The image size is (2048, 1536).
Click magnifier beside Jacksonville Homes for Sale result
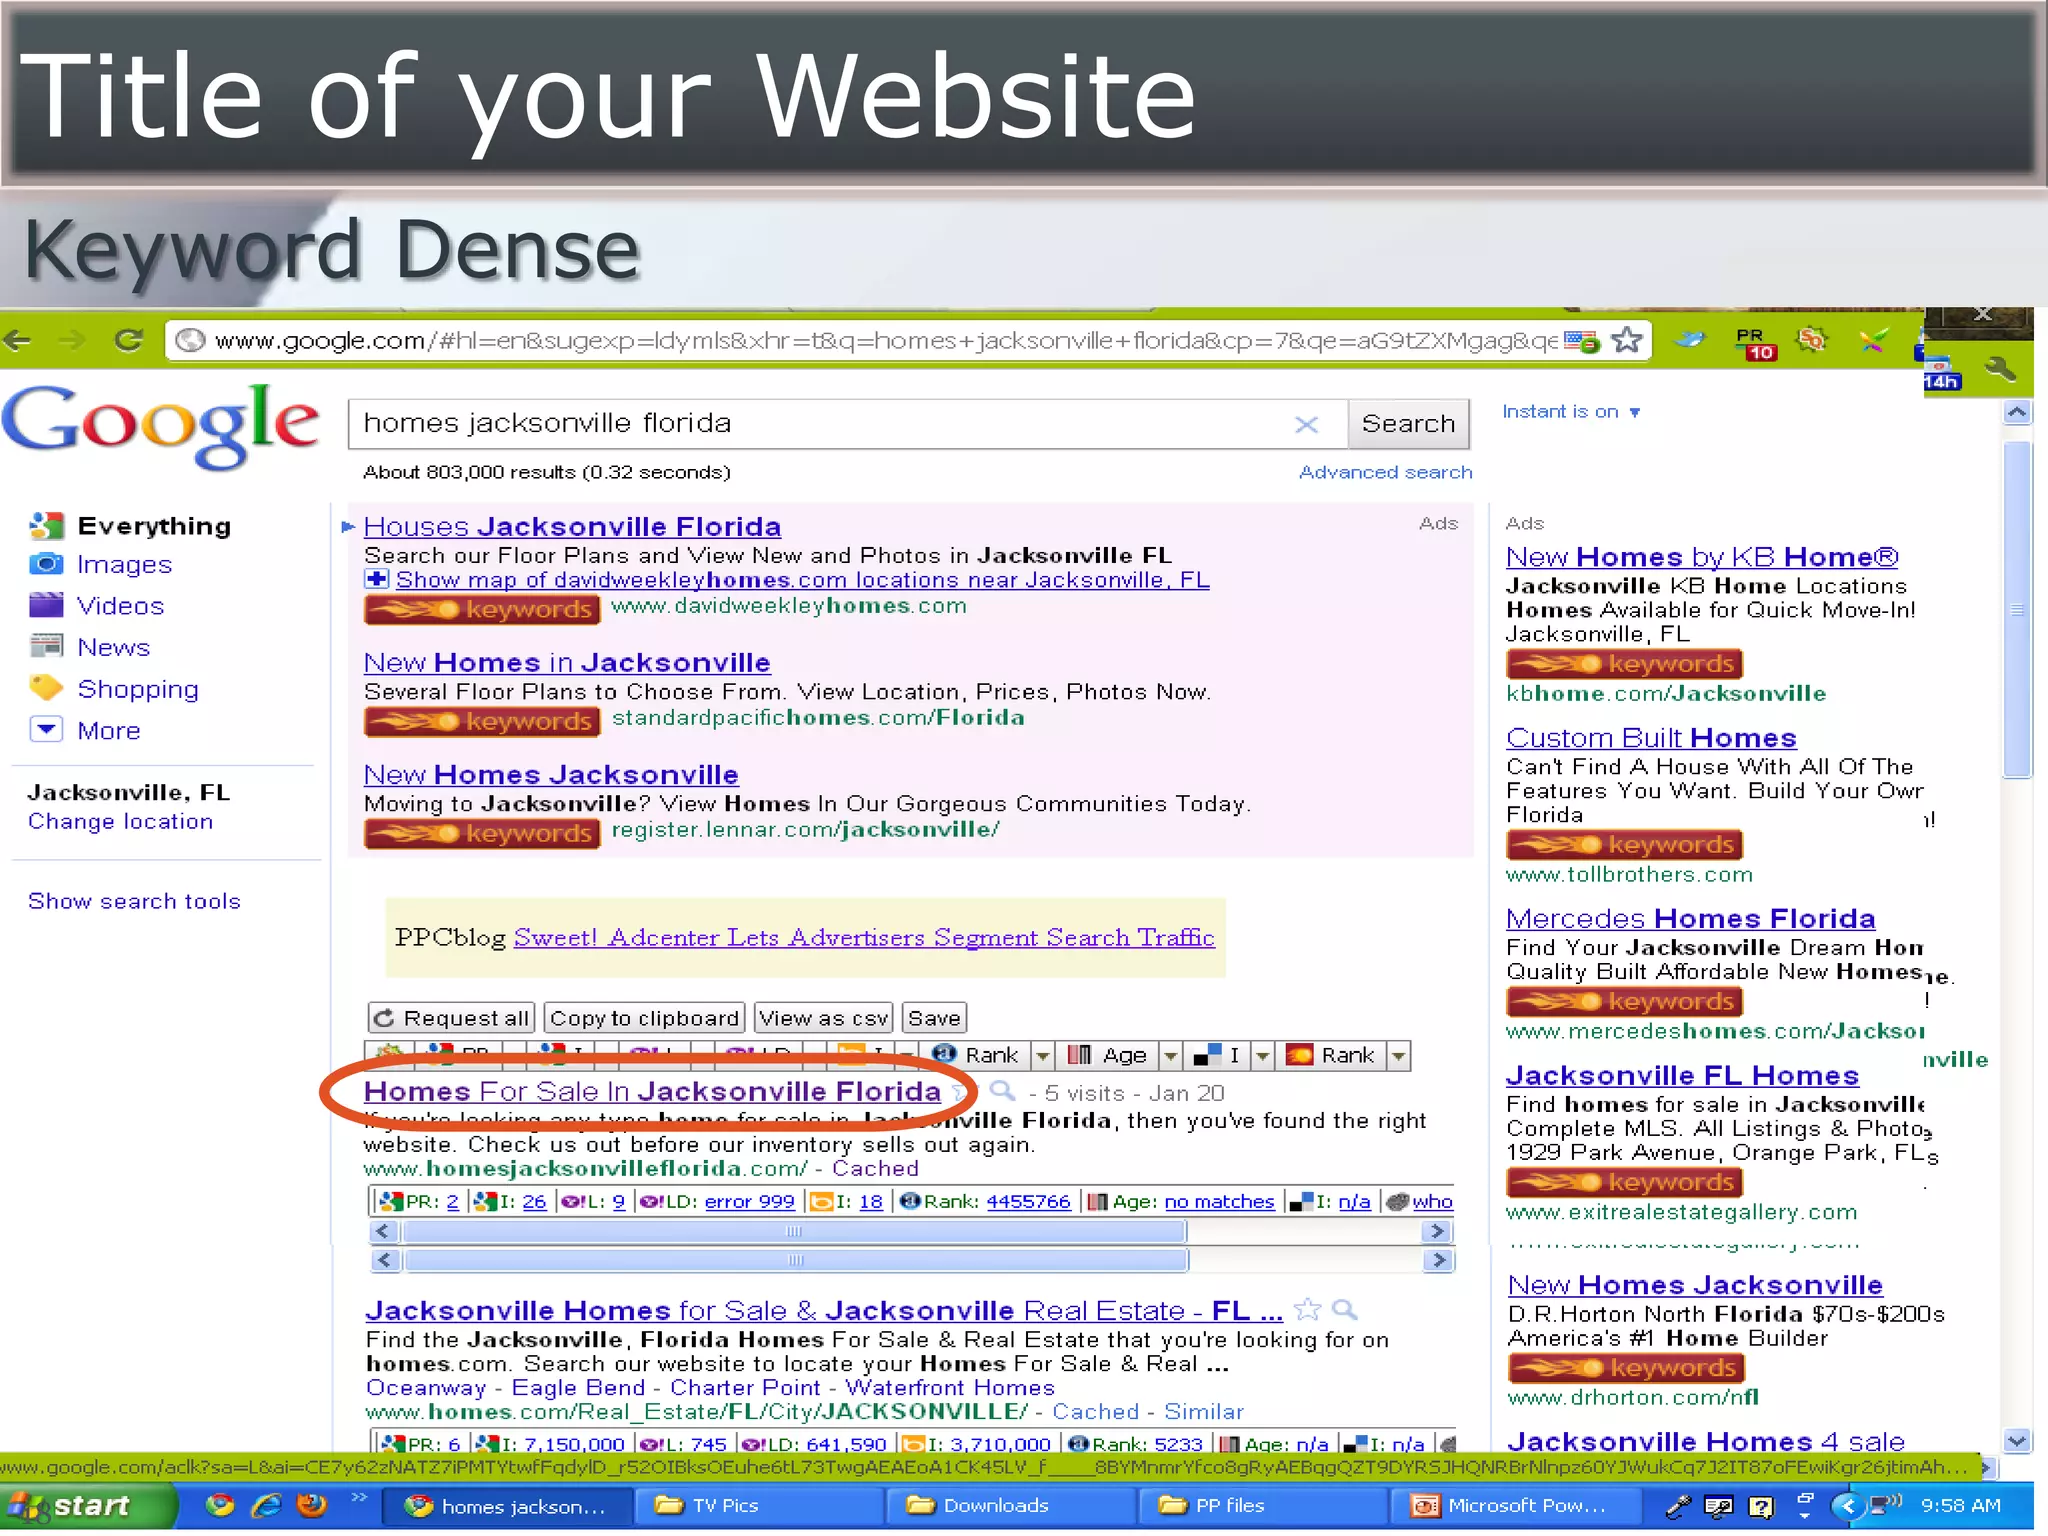pyautogui.click(x=1345, y=1309)
